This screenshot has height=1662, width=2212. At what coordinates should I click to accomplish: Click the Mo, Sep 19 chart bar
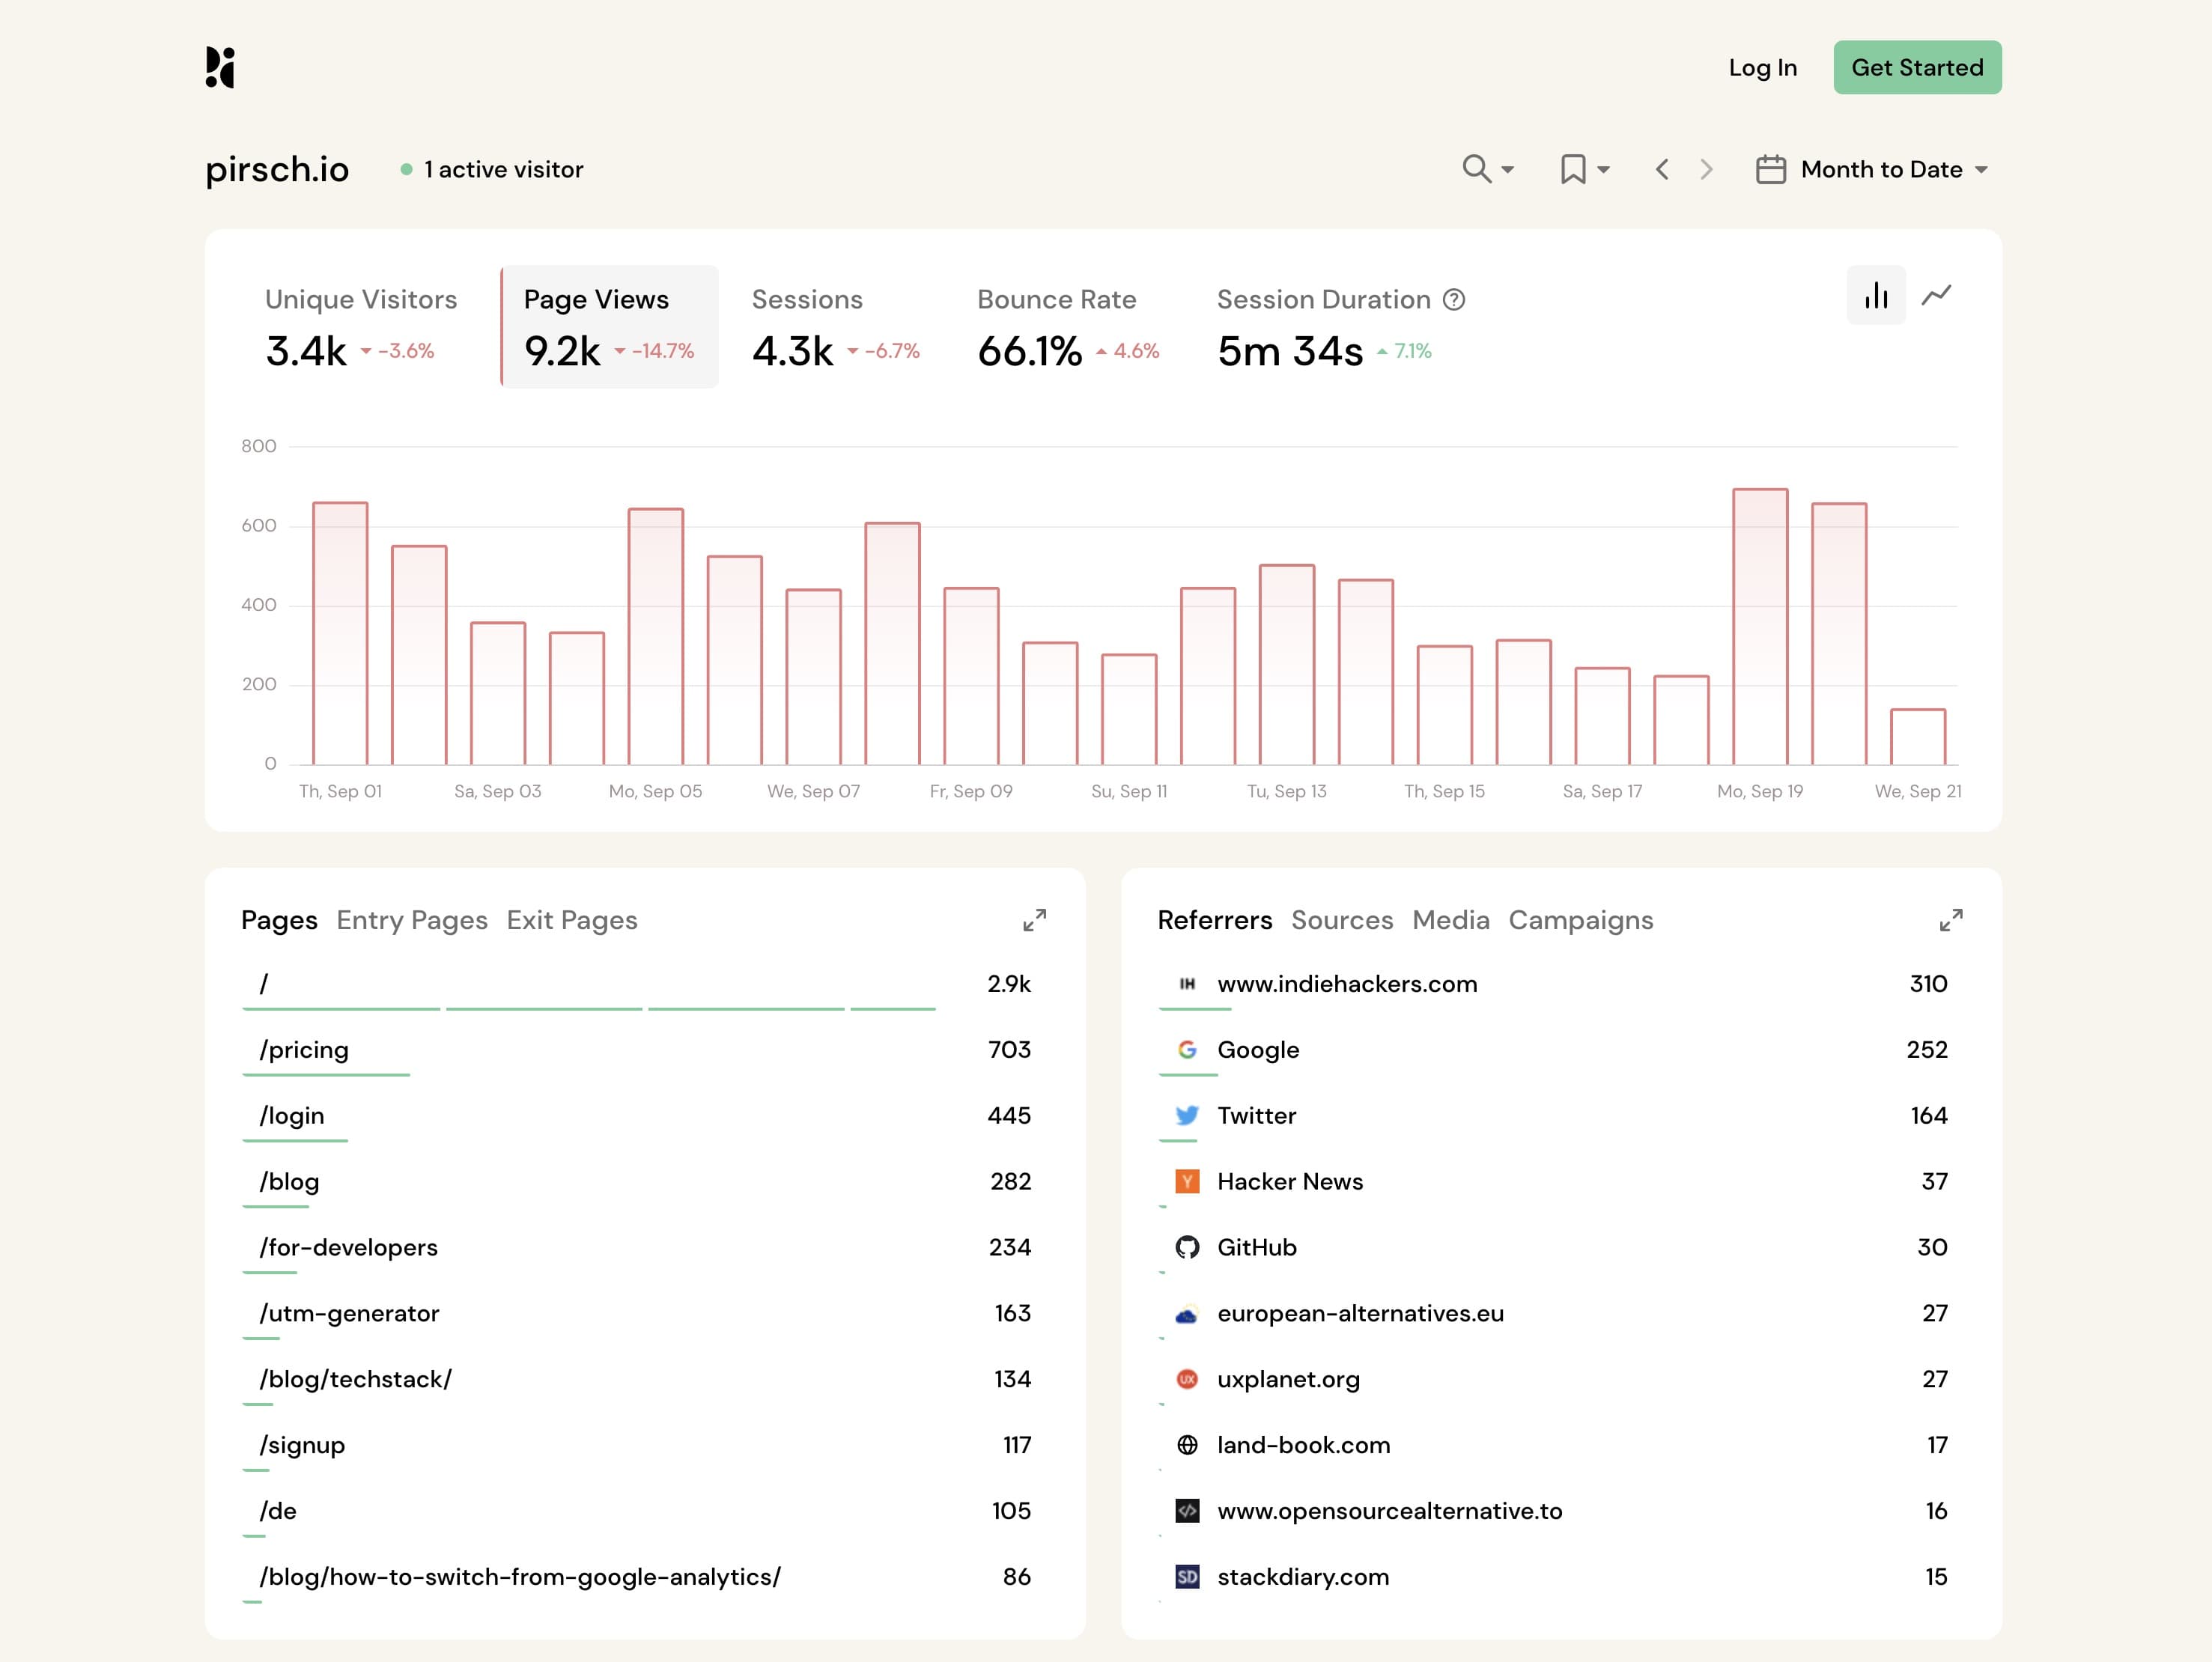tap(1759, 627)
